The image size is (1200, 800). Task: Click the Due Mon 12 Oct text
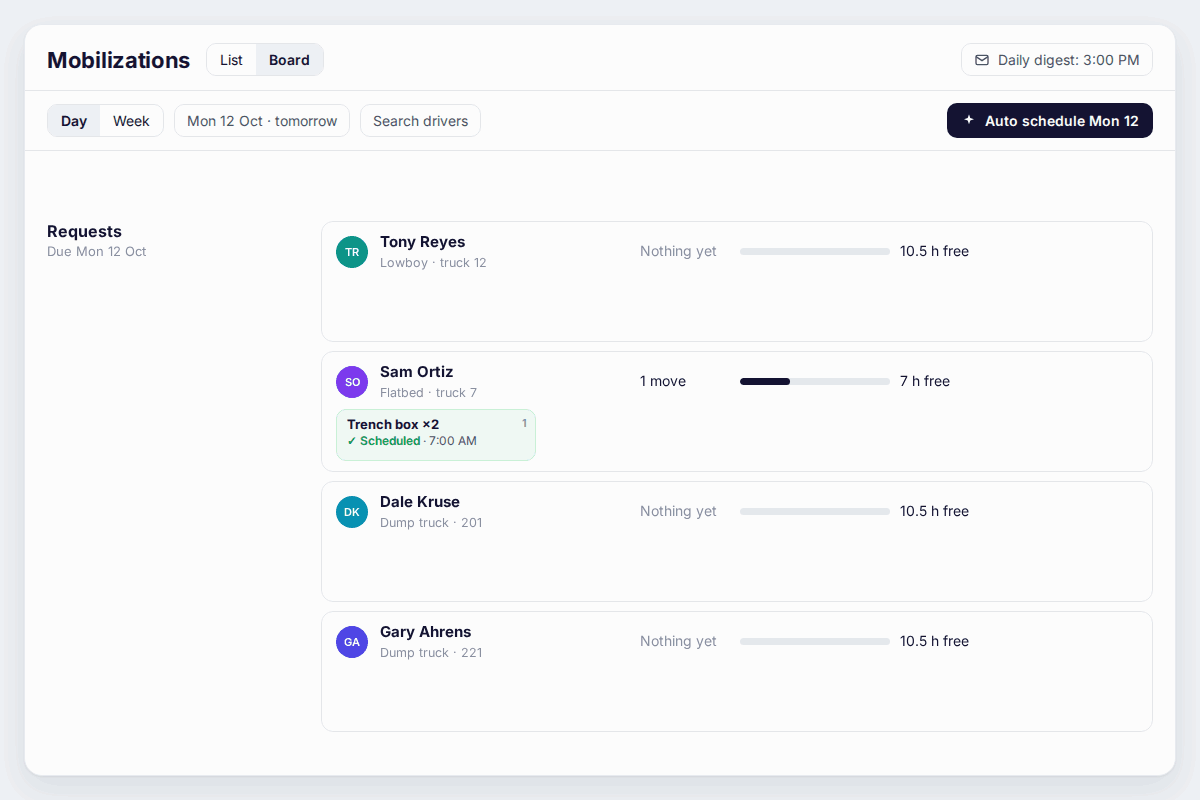[x=96, y=252]
